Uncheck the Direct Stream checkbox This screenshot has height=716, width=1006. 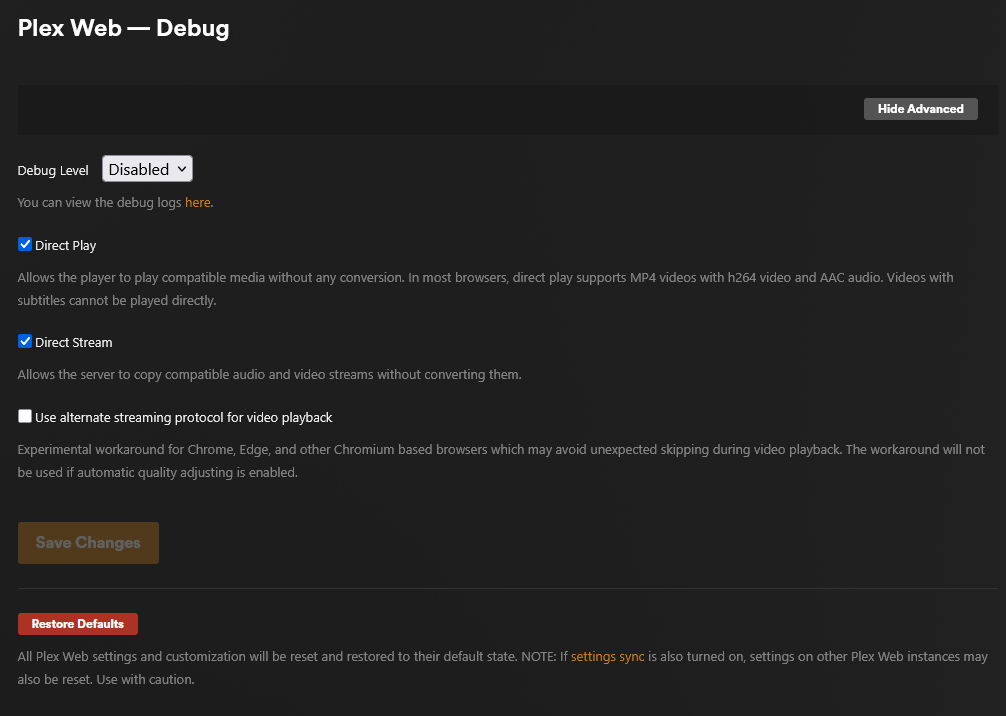pos(25,341)
